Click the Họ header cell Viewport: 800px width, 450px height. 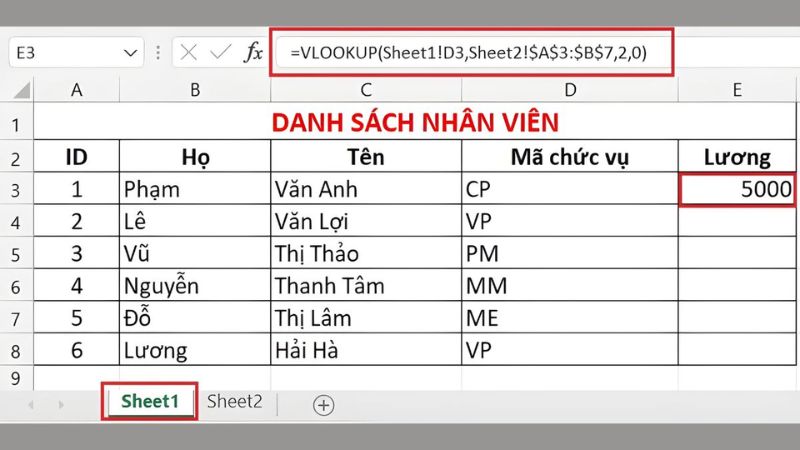pos(195,156)
